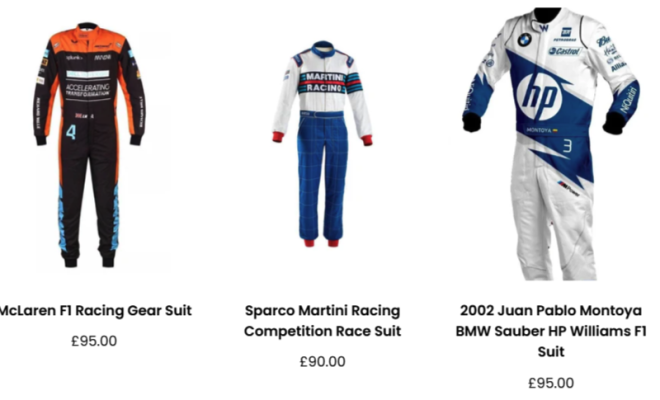
Task: Click the Accelerating Transformation text on the McLaren suit
Action: pyautogui.click(x=88, y=90)
